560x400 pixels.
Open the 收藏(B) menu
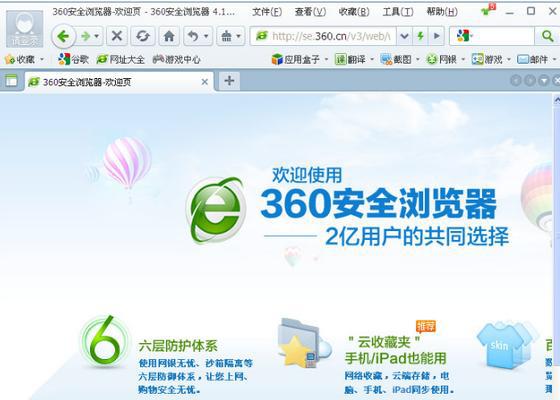point(354,12)
